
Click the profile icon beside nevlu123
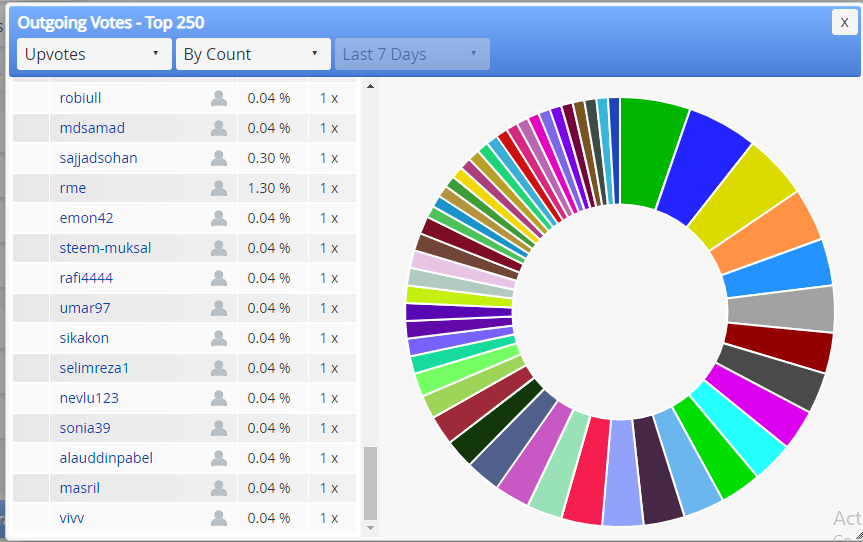(x=219, y=398)
